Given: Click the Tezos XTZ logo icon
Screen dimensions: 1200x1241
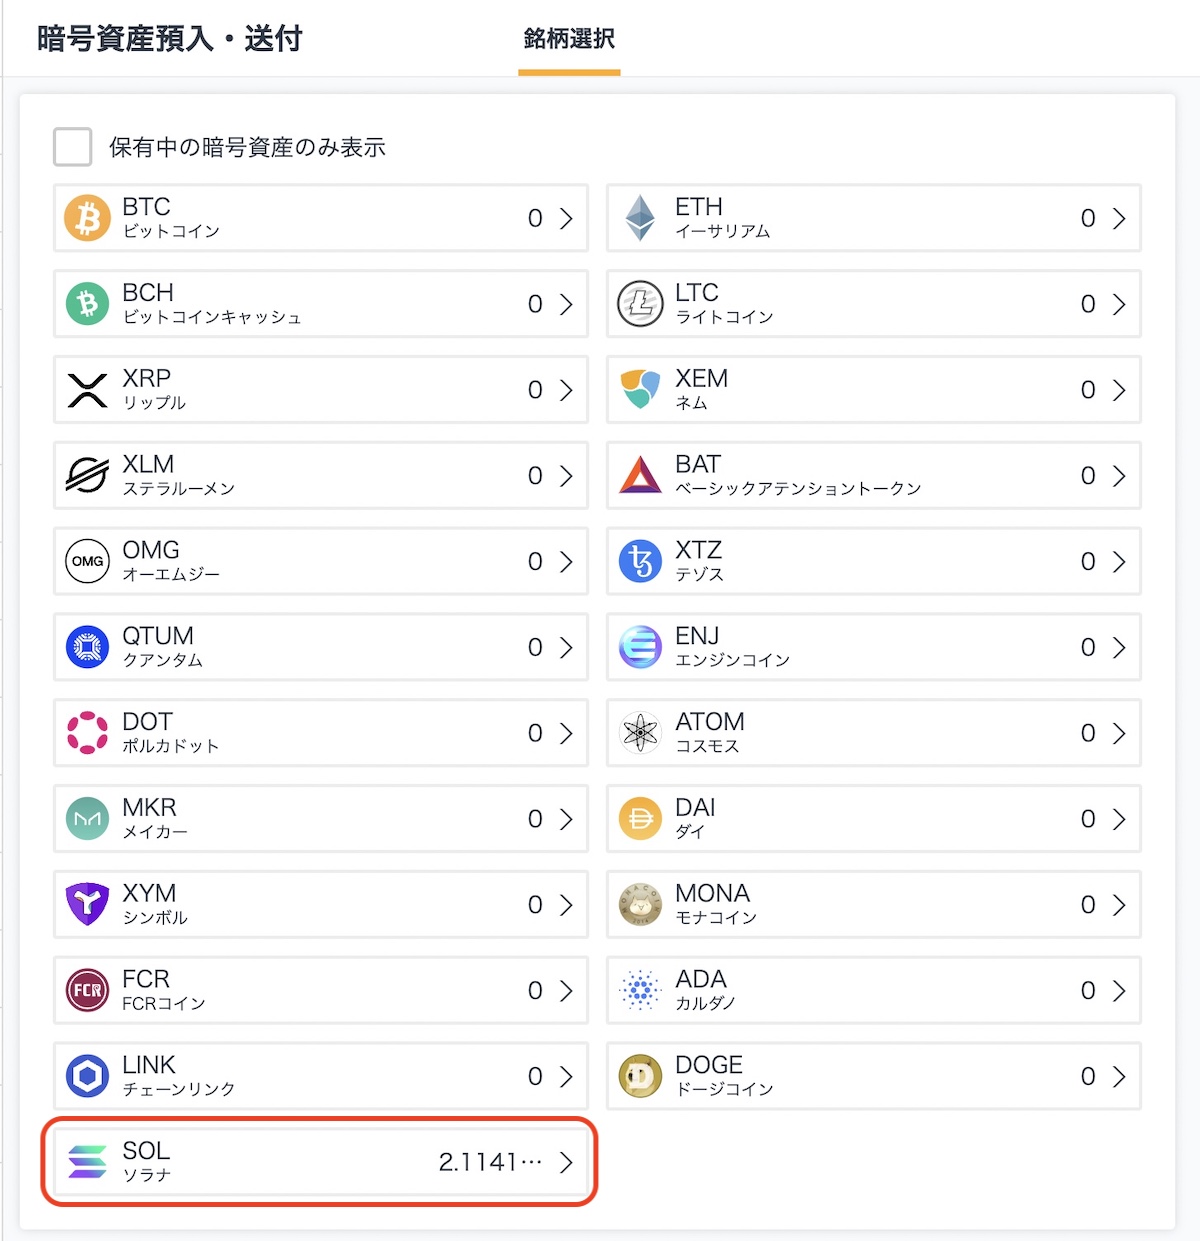Looking at the screenshot, I should click(x=640, y=562).
